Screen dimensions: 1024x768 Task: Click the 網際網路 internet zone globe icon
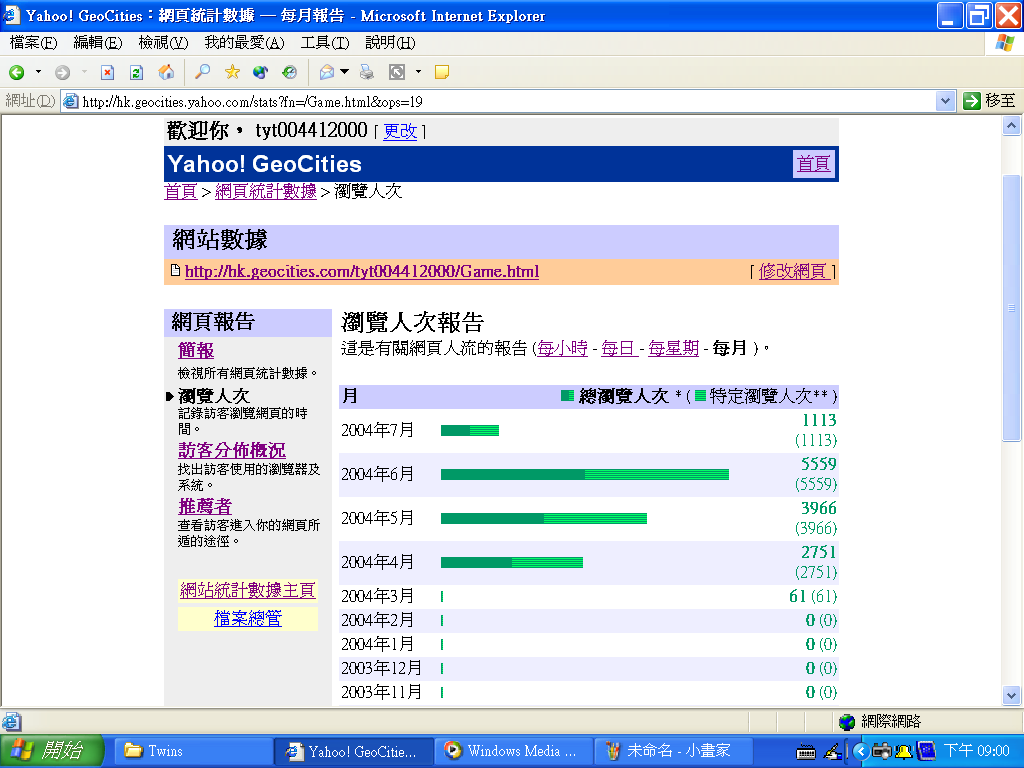[x=847, y=722]
